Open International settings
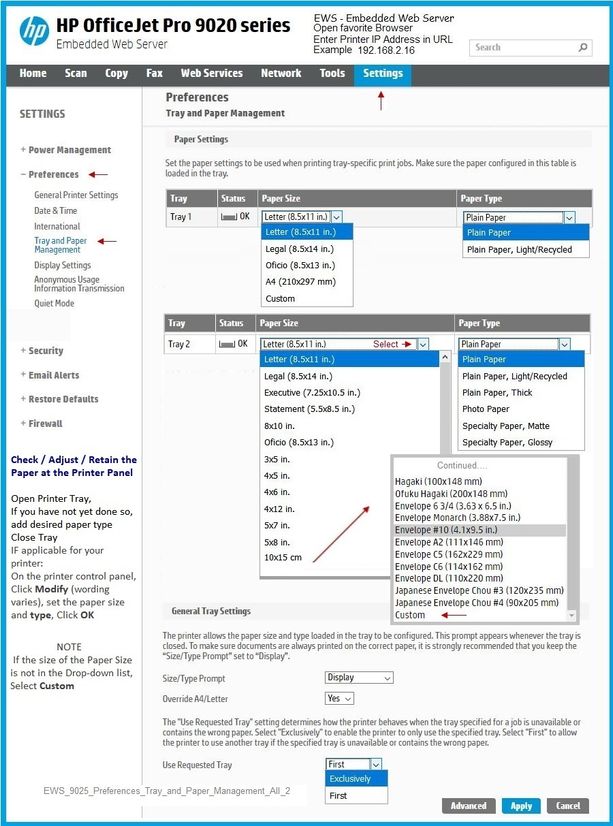This screenshot has height=826, width=613. (x=57, y=227)
